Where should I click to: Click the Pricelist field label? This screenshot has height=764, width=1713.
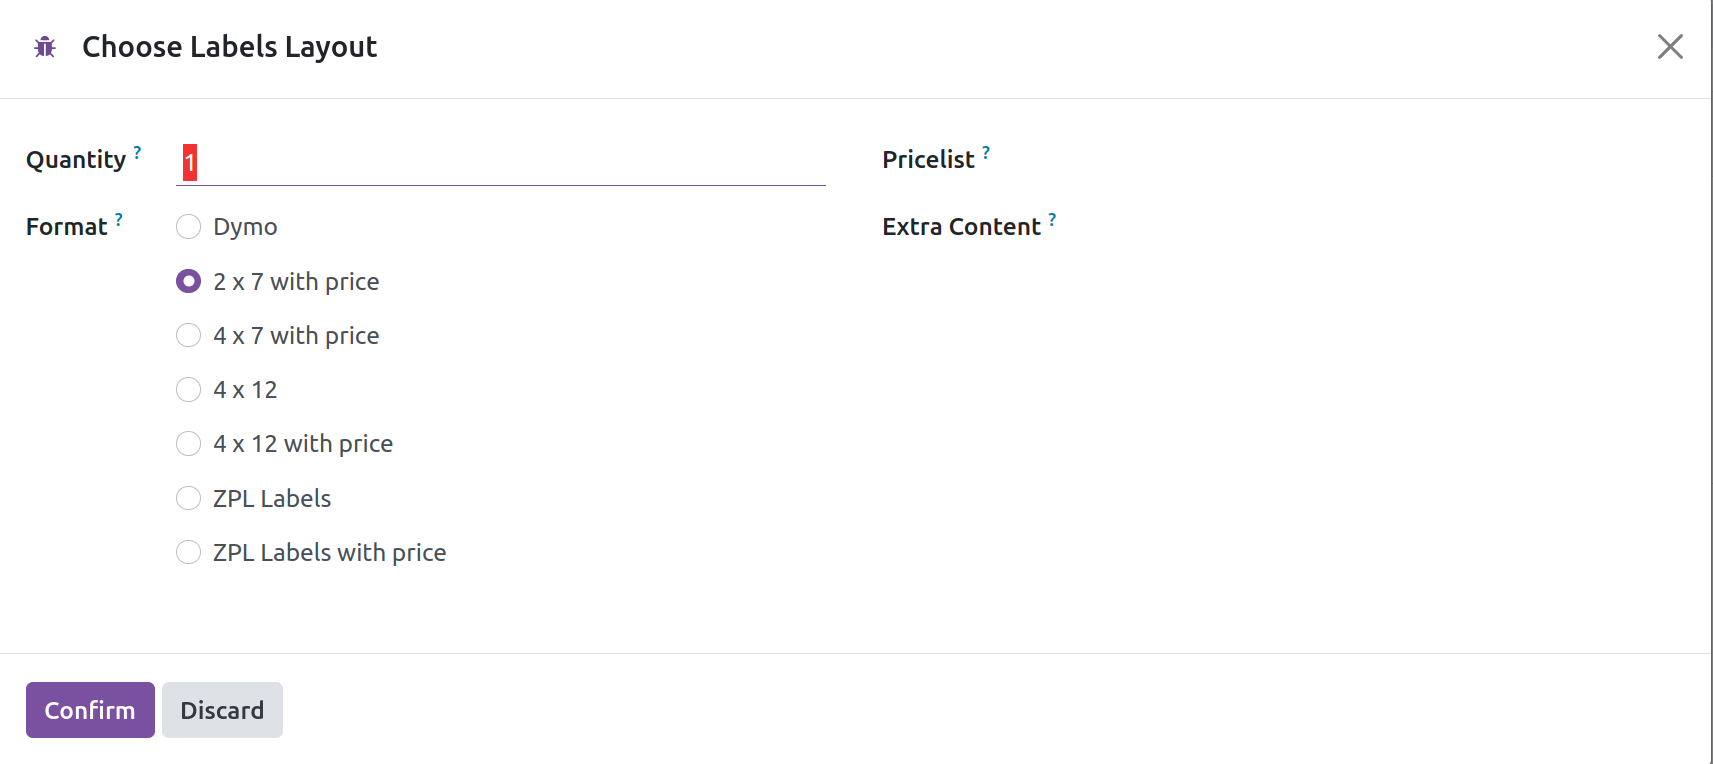(x=928, y=160)
